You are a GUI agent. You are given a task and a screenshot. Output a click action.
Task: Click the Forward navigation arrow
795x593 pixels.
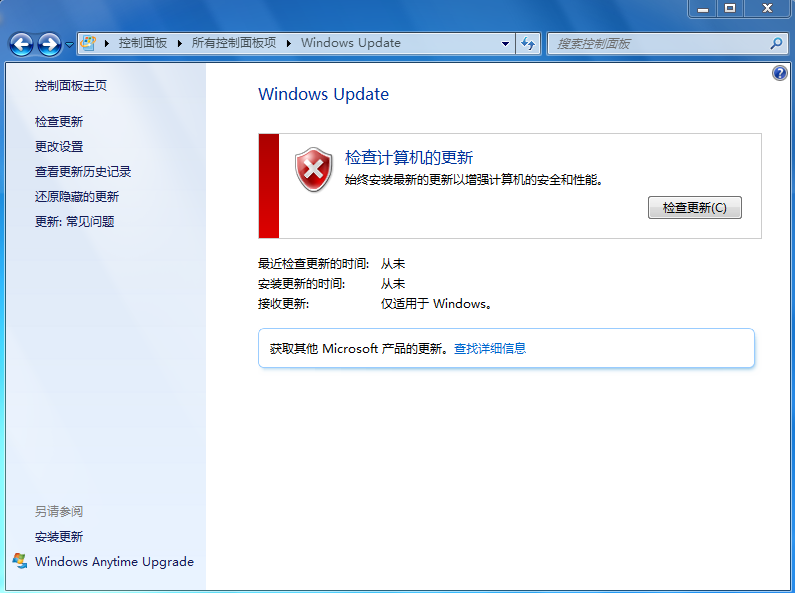pyautogui.click(x=49, y=45)
